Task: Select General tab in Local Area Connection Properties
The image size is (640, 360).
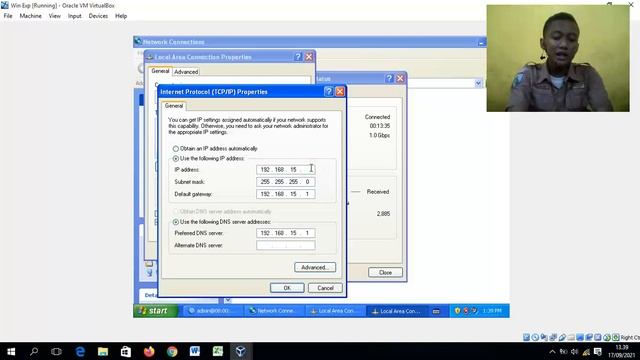Action: pyautogui.click(x=160, y=71)
